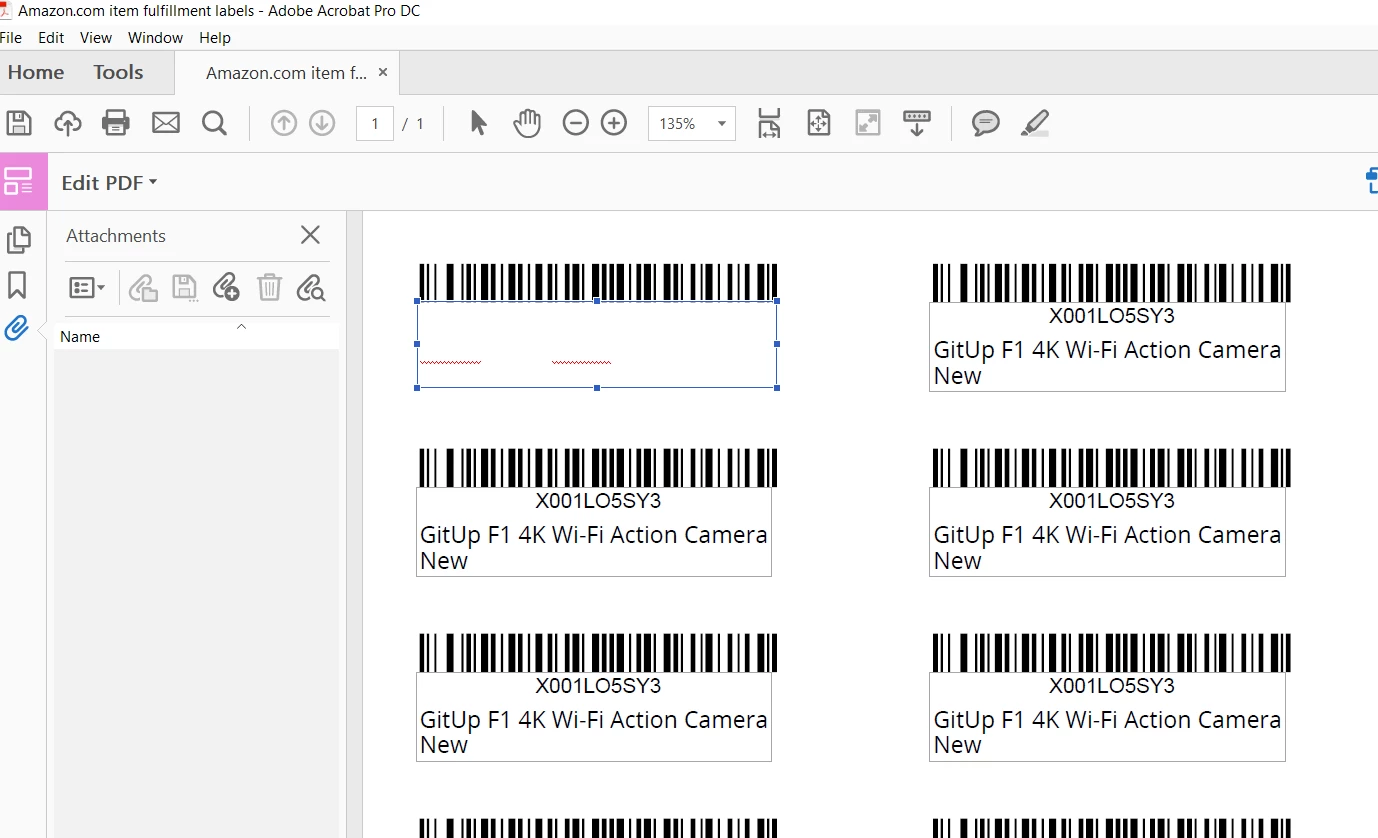This screenshot has width=1378, height=838.
Task: Click the bottom-right label's X001LO5SY3 code
Action: click(x=1111, y=686)
